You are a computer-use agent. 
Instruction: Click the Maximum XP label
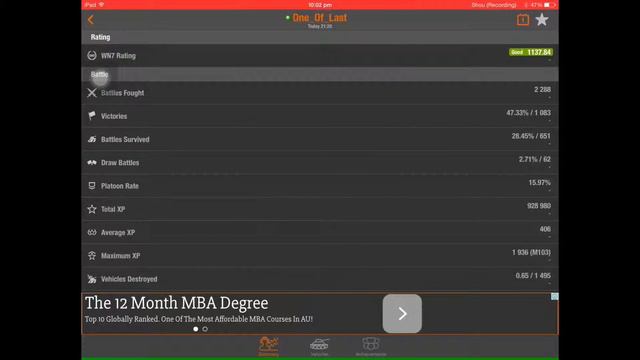coord(120,256)
